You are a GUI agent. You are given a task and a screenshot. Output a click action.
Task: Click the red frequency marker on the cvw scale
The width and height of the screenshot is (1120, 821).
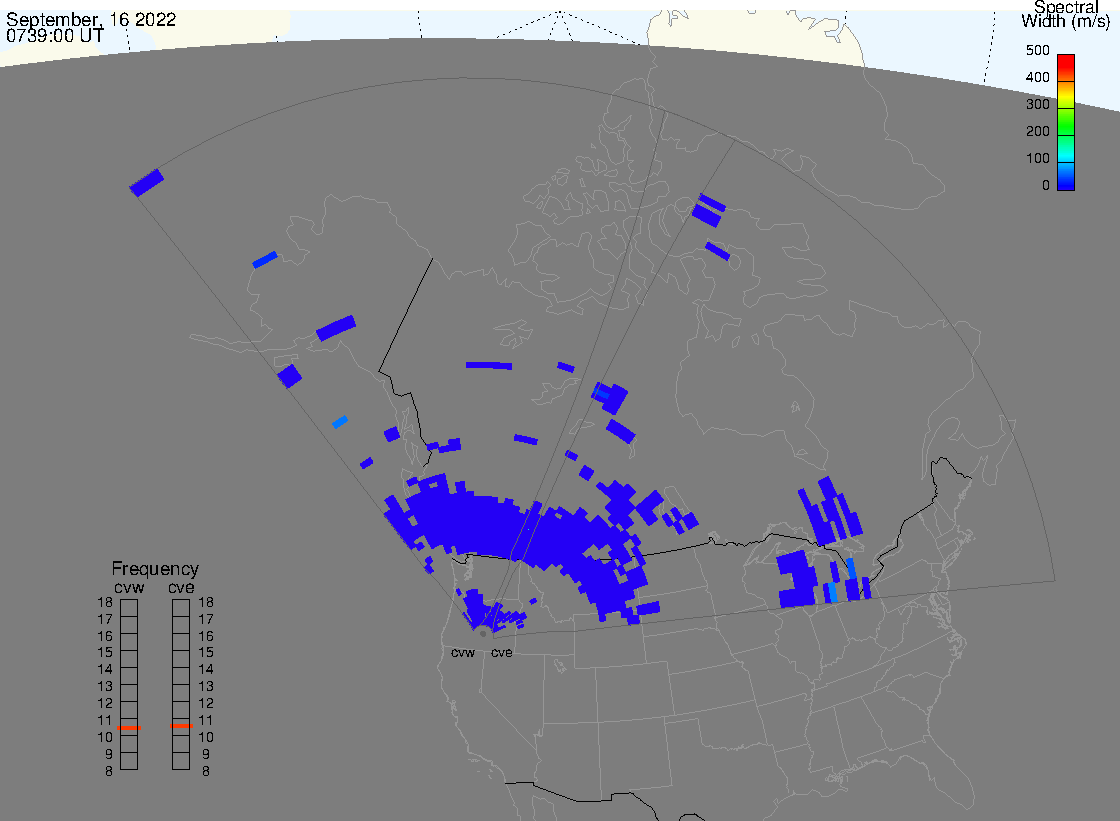pos(129,727)
